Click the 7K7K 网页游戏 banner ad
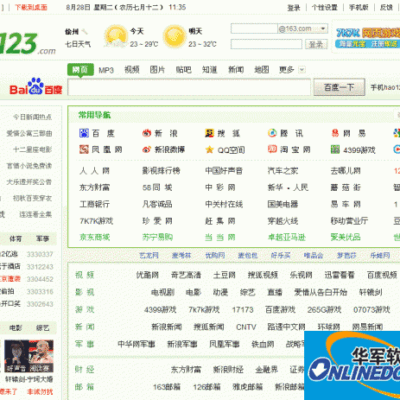400x400 pixels. [367, 38]
